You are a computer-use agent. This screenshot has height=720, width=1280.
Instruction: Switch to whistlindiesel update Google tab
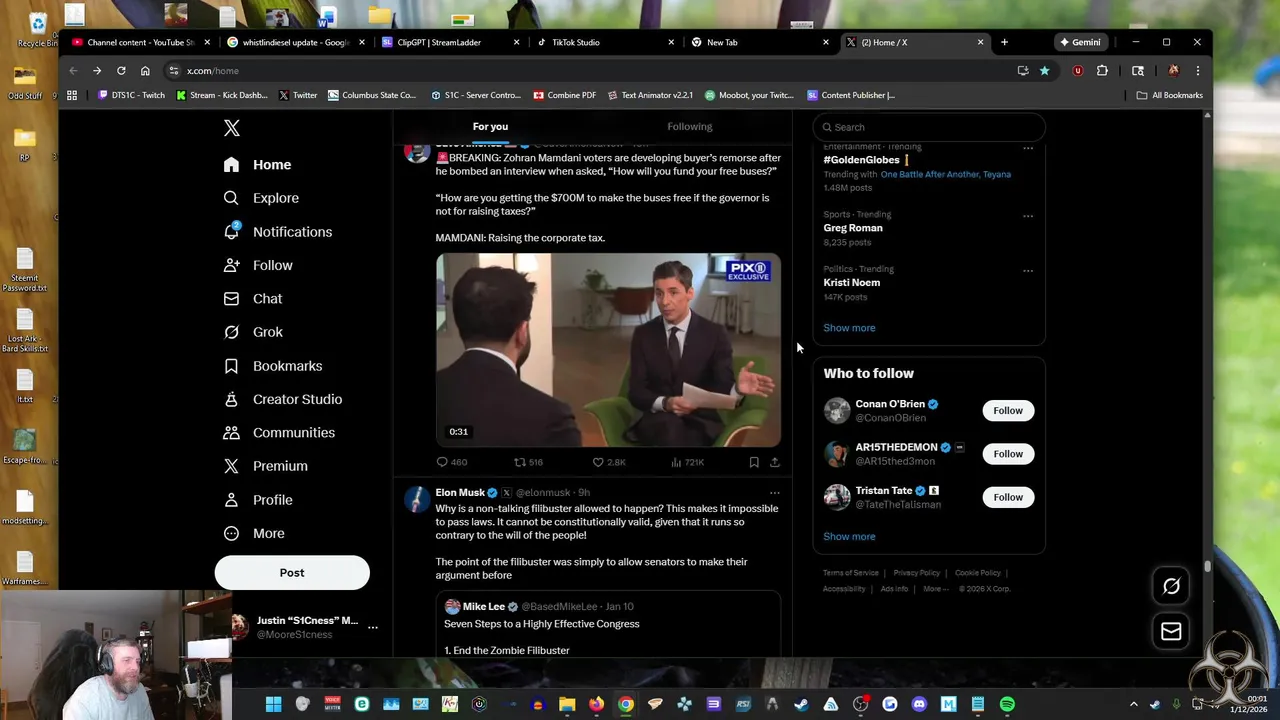297,42
